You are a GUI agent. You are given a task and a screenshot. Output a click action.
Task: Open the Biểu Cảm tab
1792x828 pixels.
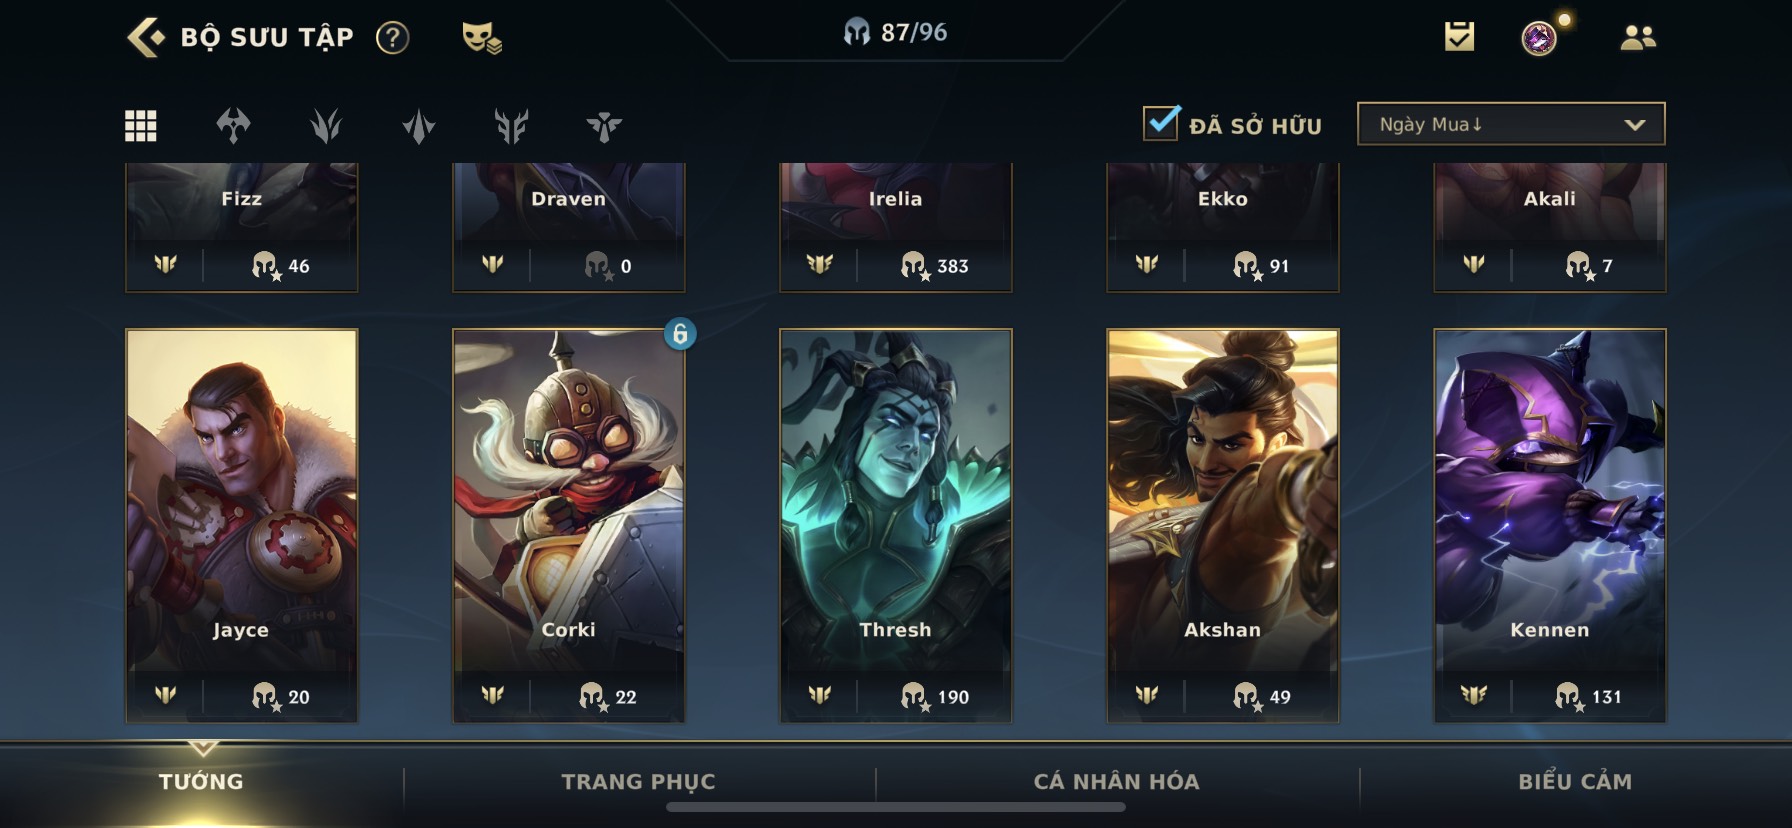click(1575, 782)
